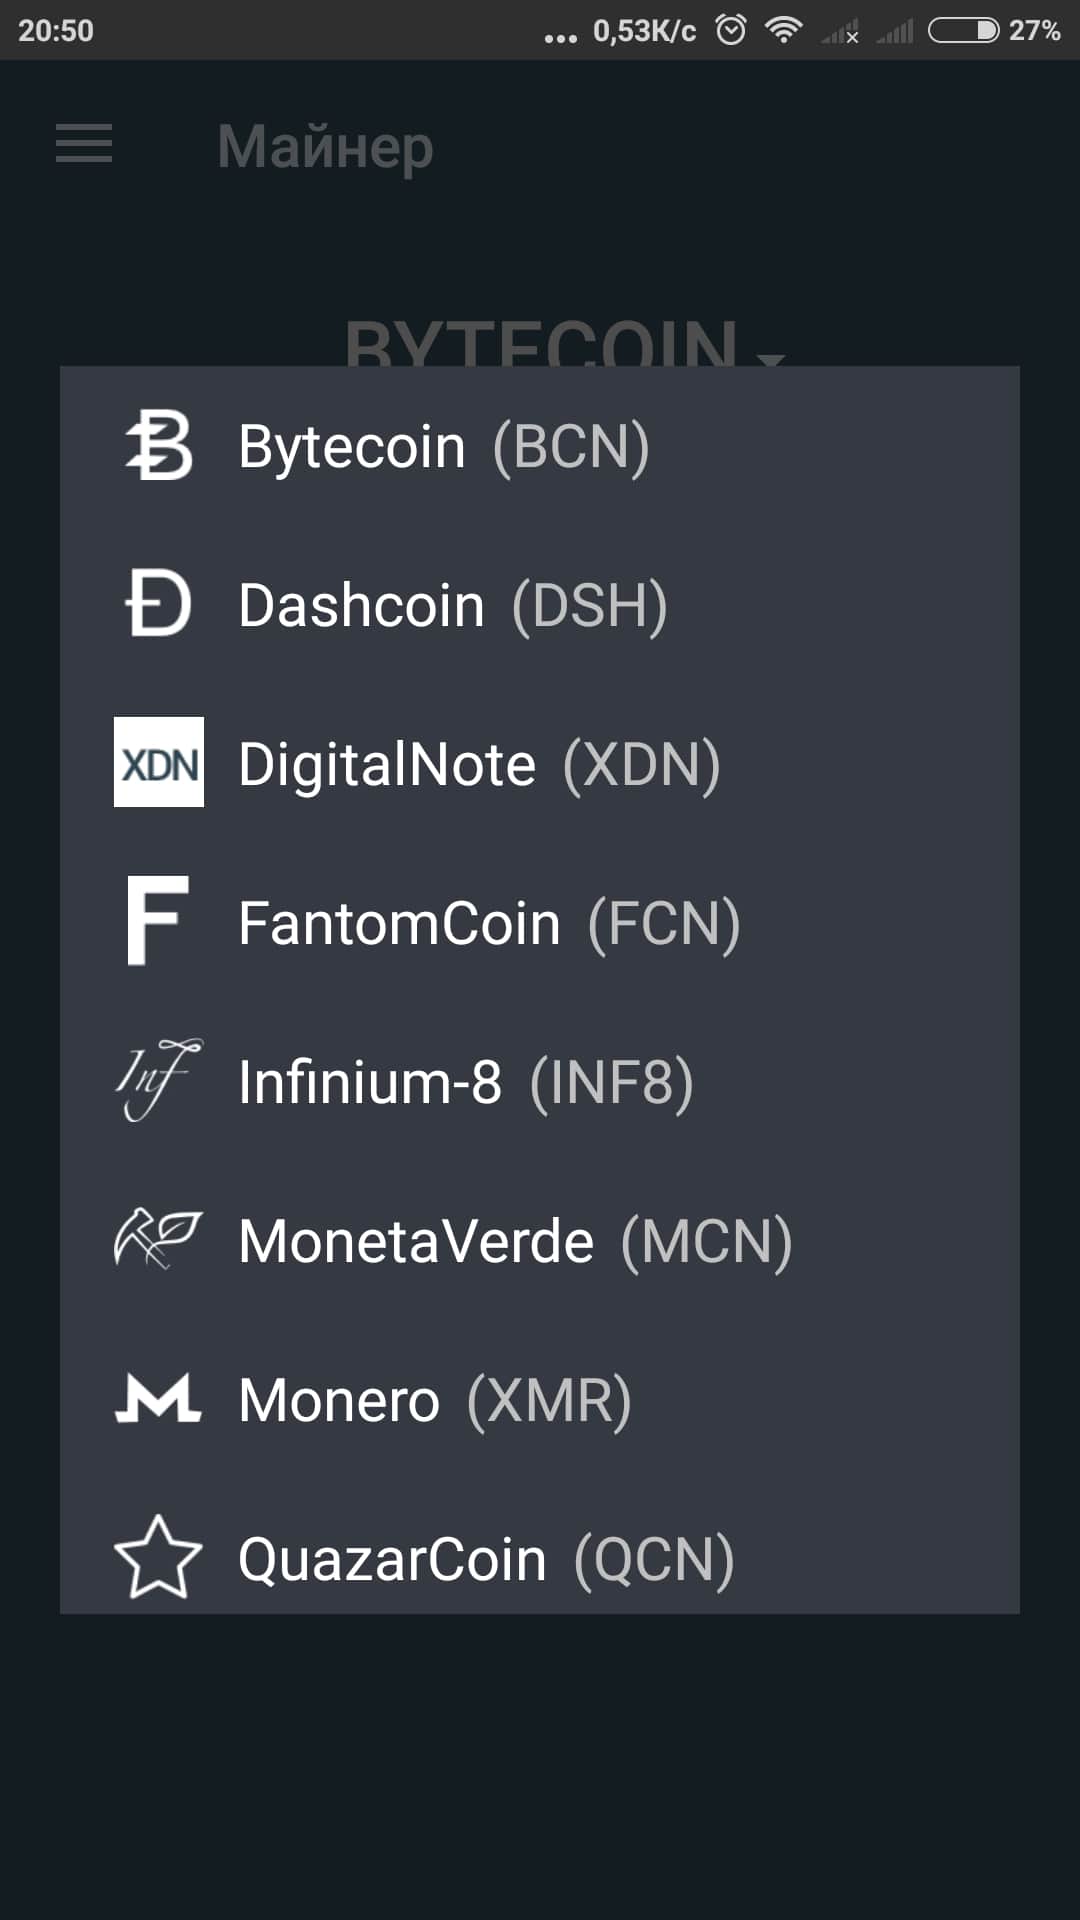This screenshot has width=1080, height=1920.
Task: Tap the MonetaVerde leaf icon
Action: [158, 1240]
